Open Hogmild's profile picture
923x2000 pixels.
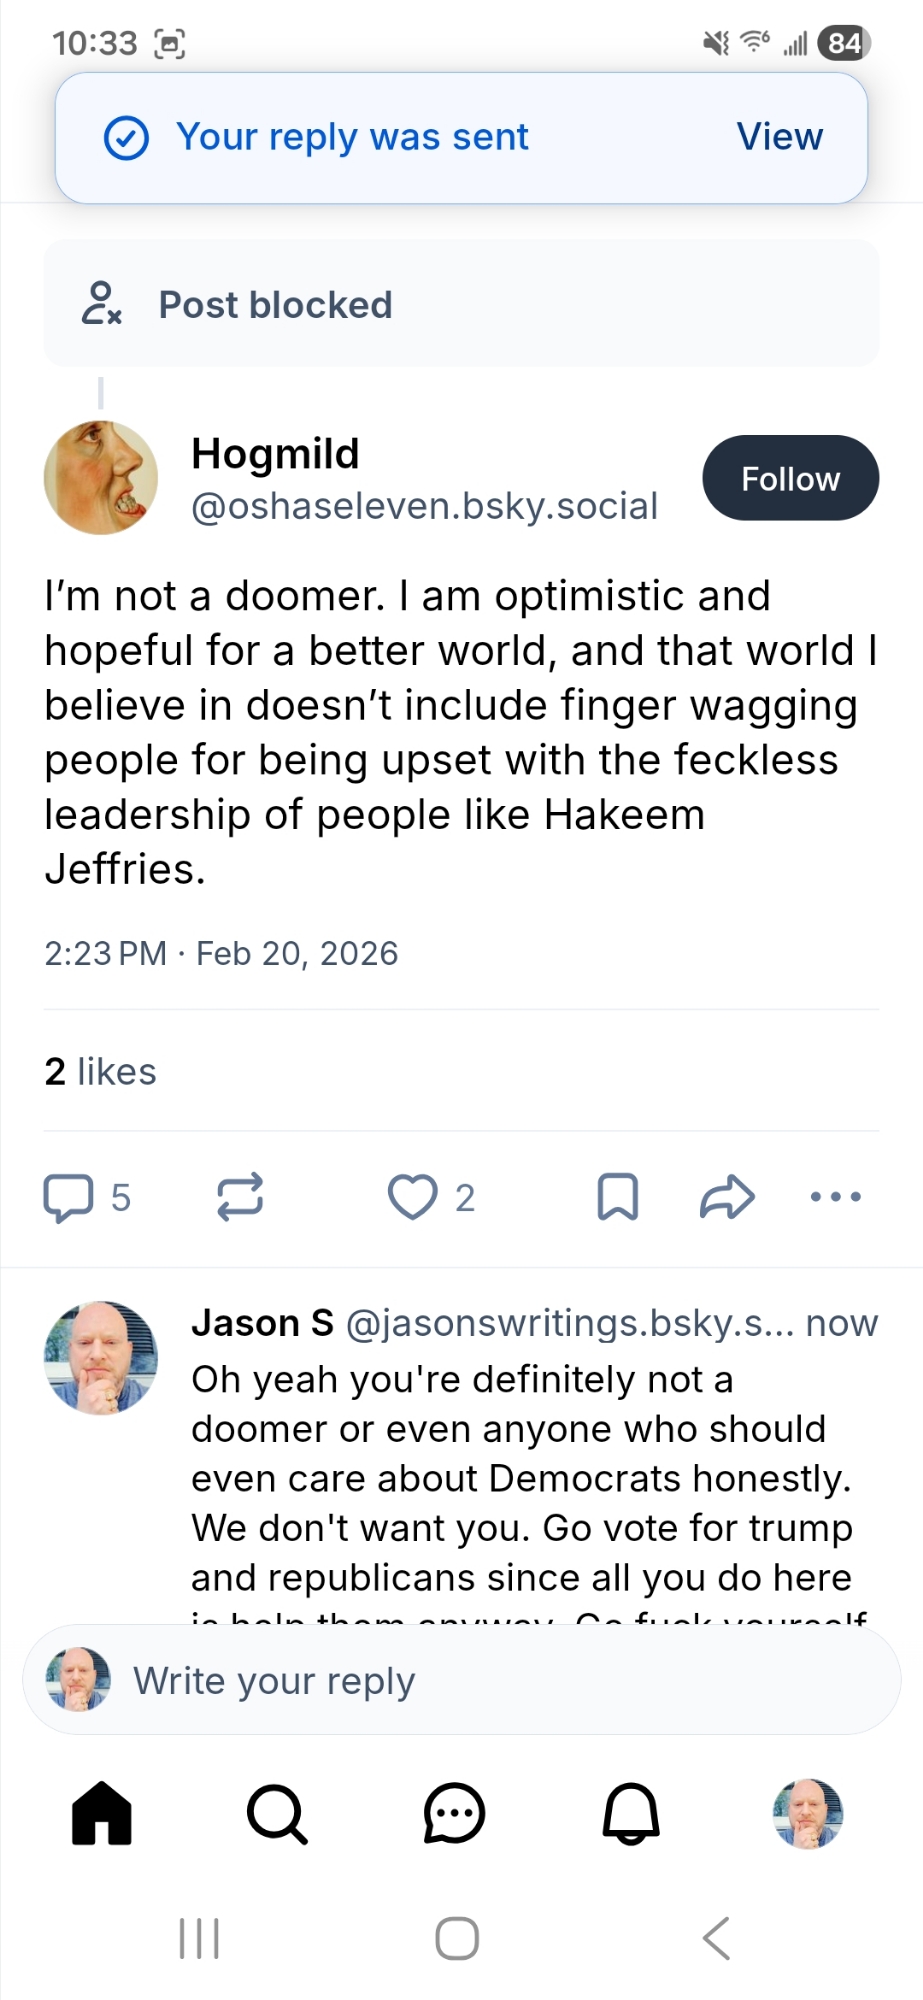click(x=101, y=477)
